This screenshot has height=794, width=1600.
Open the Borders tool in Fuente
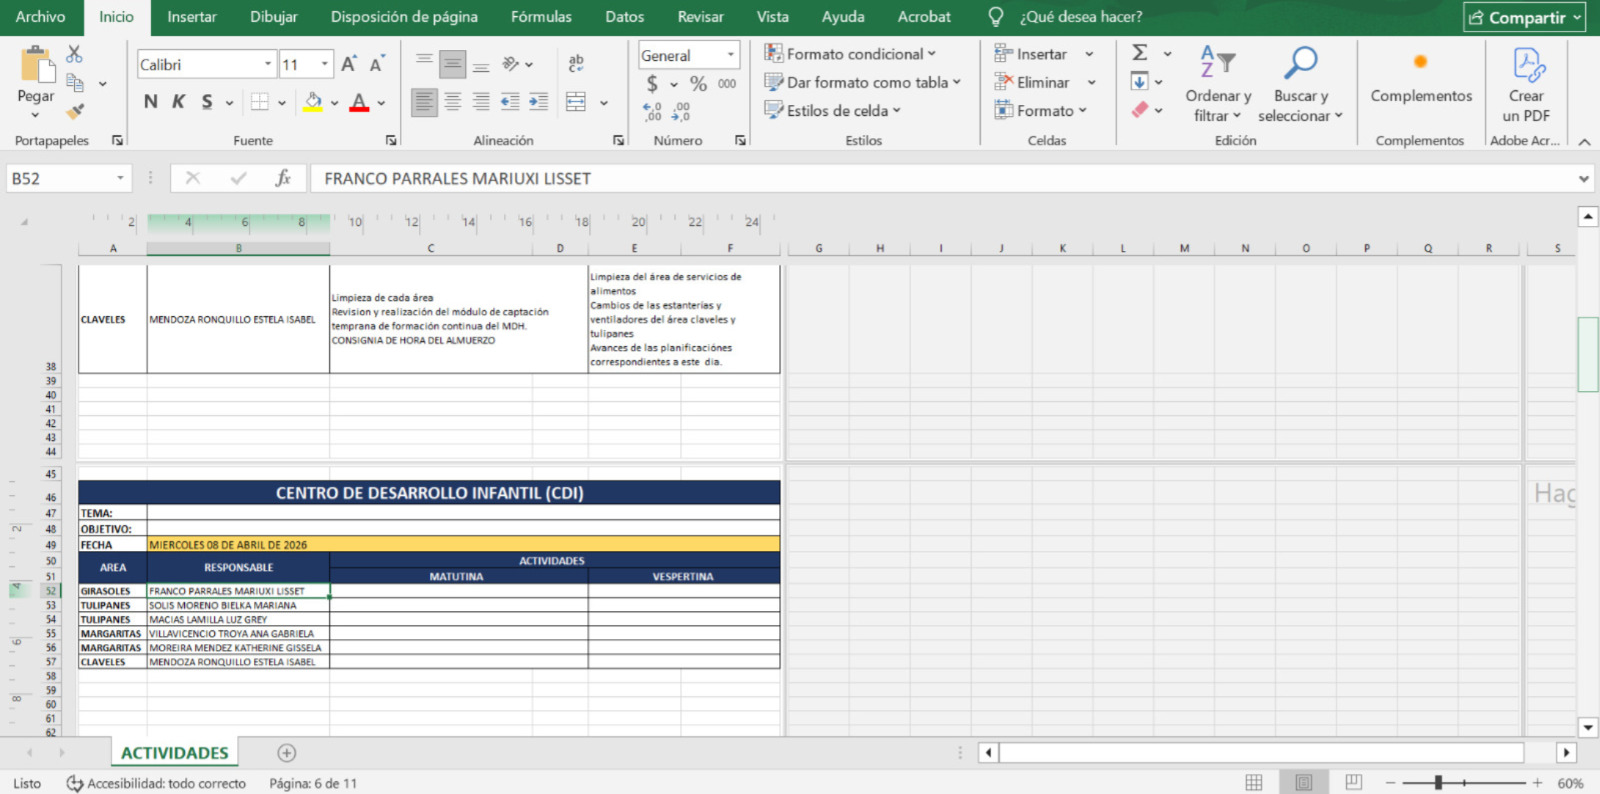click(x=260, y=102)
